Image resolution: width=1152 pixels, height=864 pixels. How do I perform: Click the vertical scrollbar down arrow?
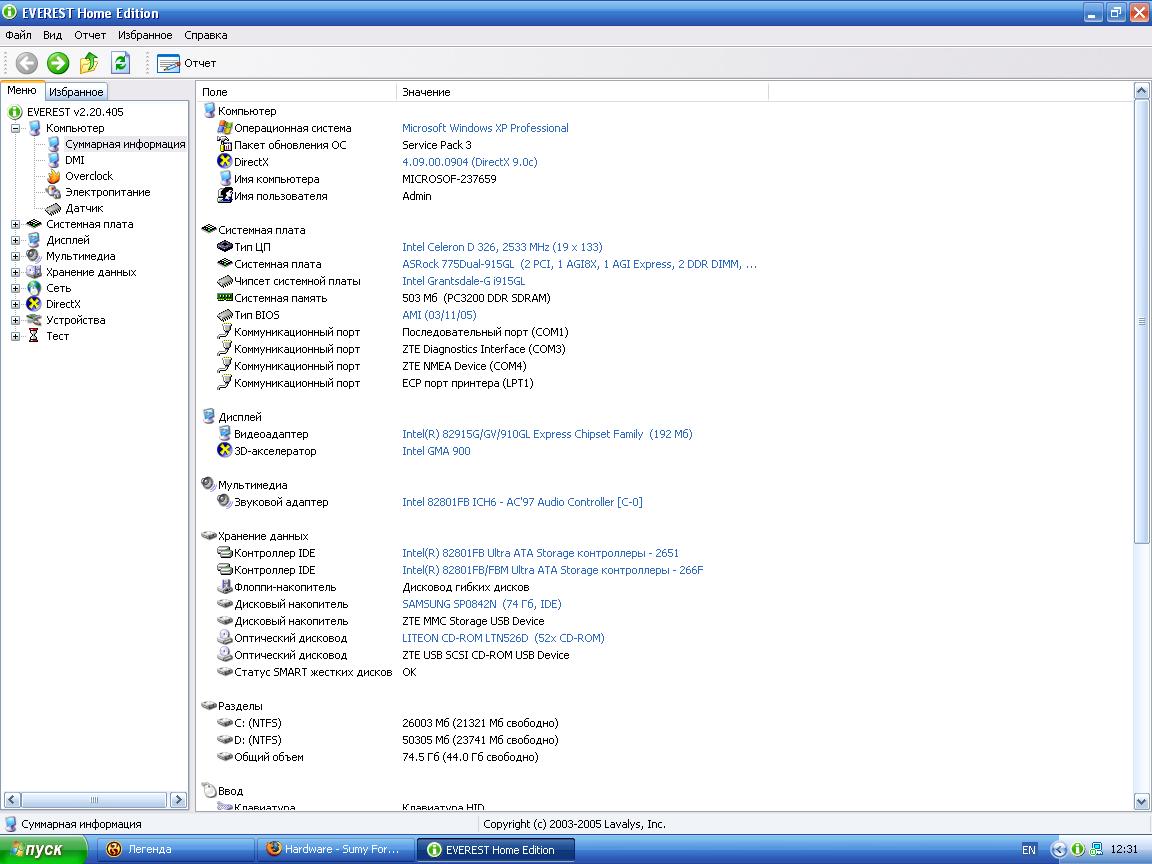pyautogui.click(x=1142, y=801)
